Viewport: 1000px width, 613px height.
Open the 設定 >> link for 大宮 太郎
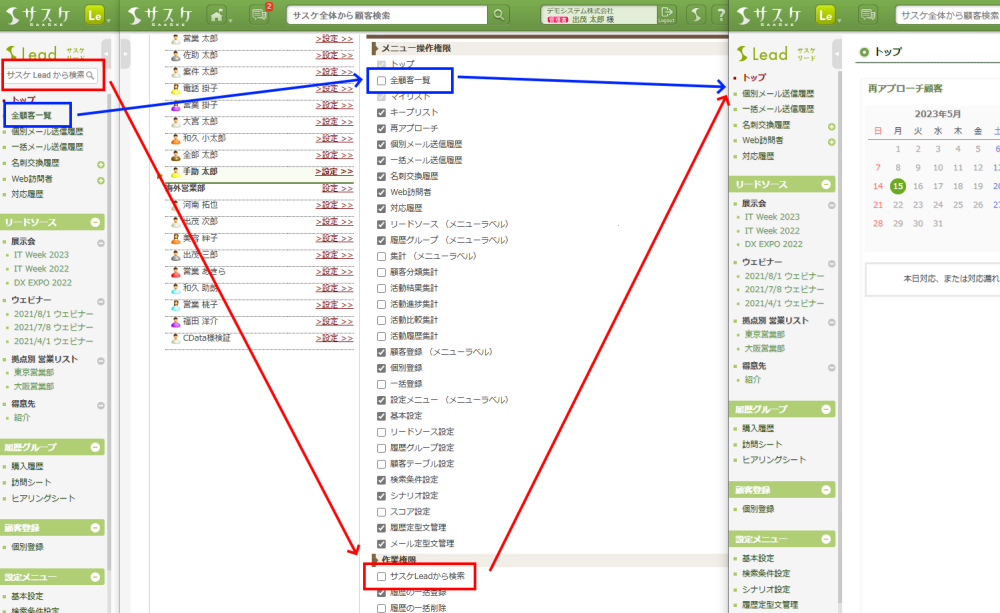click(334, 122)
